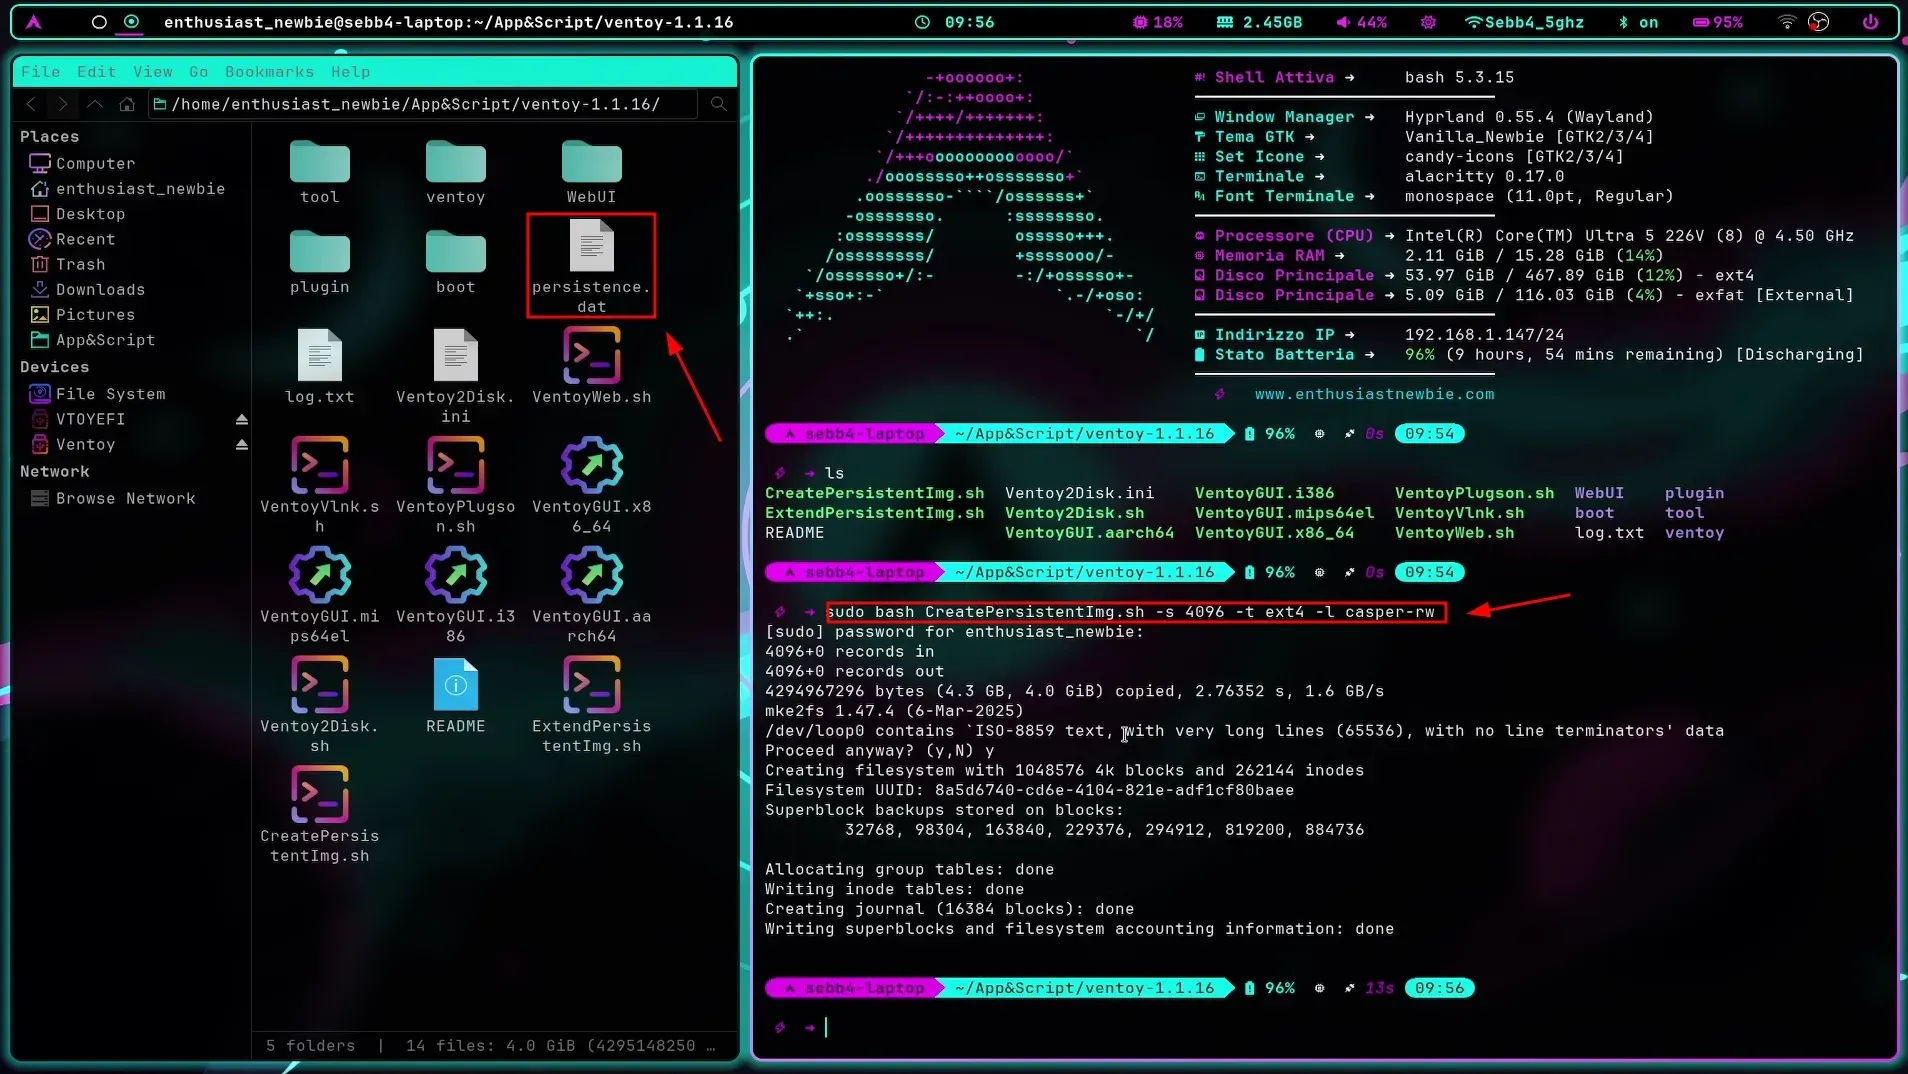Select the VentoyGUI.aarch64 executable icon
The height and width of the screenshot is (1074, 1908).
[592, 575]
